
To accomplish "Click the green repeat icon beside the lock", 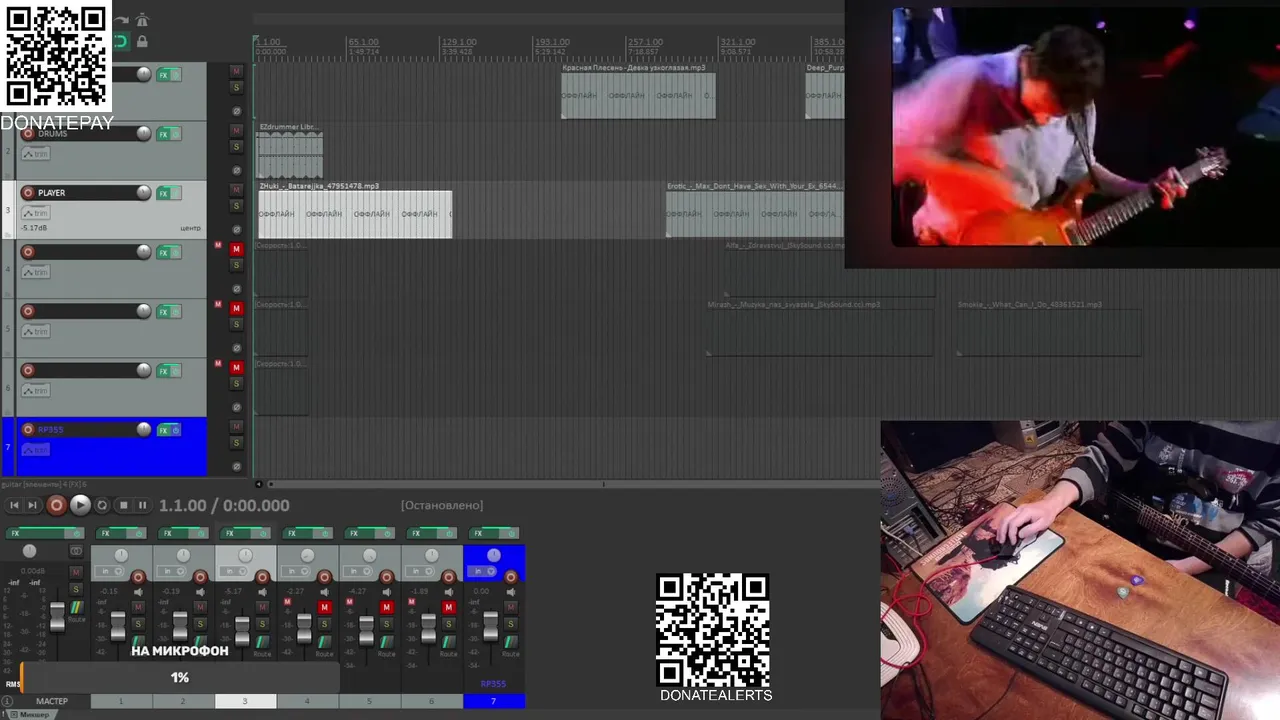I will 121,41.
